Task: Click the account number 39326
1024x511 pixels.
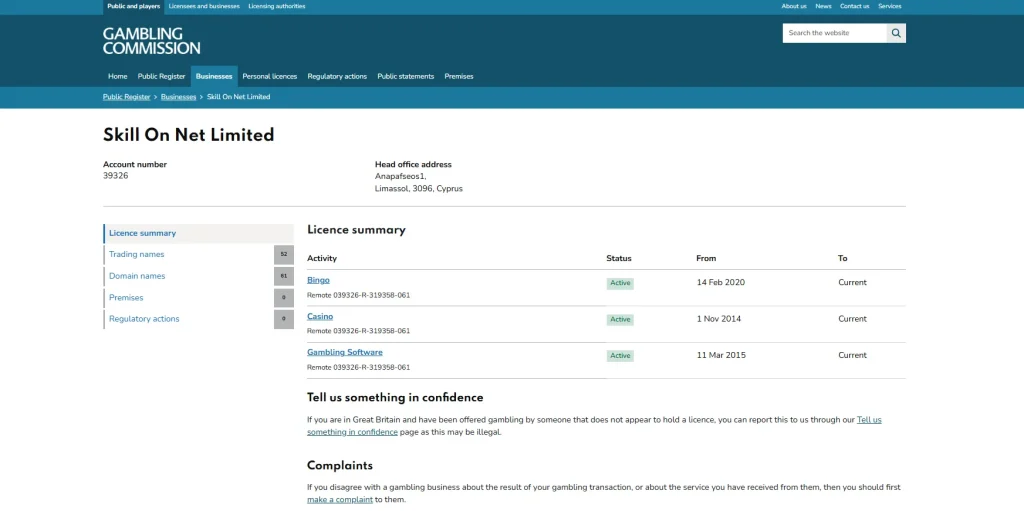Action: coord(116,176)
